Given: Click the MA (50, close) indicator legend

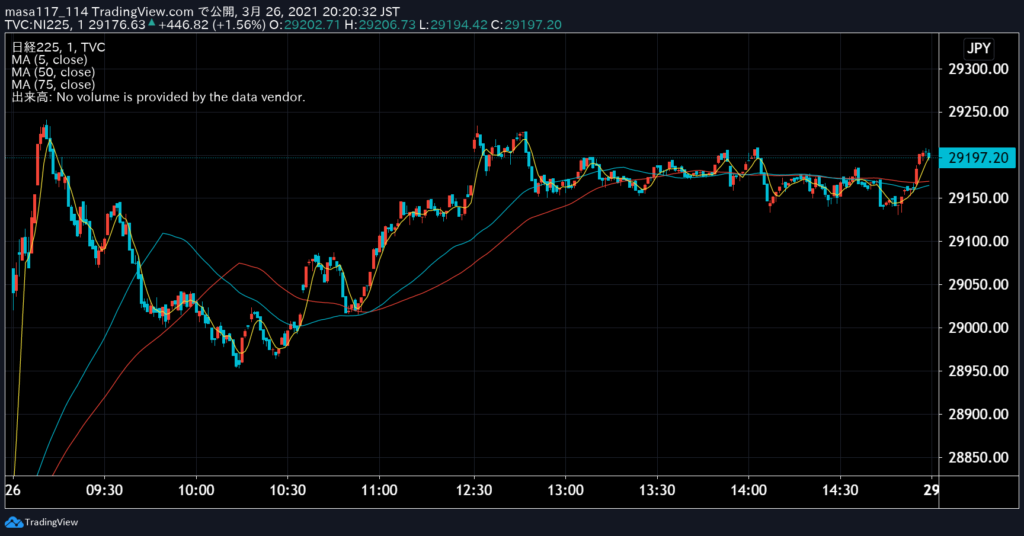Looking at the screenshot, I should (53, 72).
